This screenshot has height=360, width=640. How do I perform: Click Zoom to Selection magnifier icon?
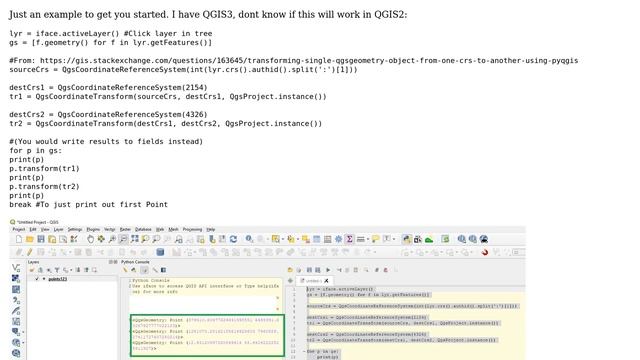pyautogui.click(x=145, y=239)
